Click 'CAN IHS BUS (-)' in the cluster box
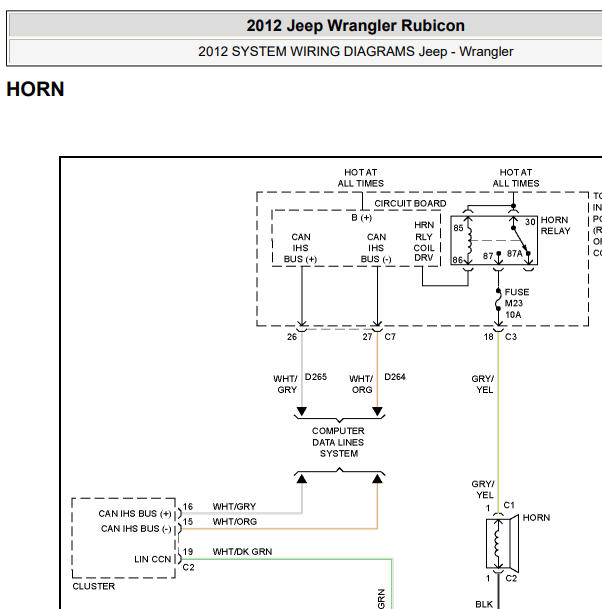 click(136, 529)
